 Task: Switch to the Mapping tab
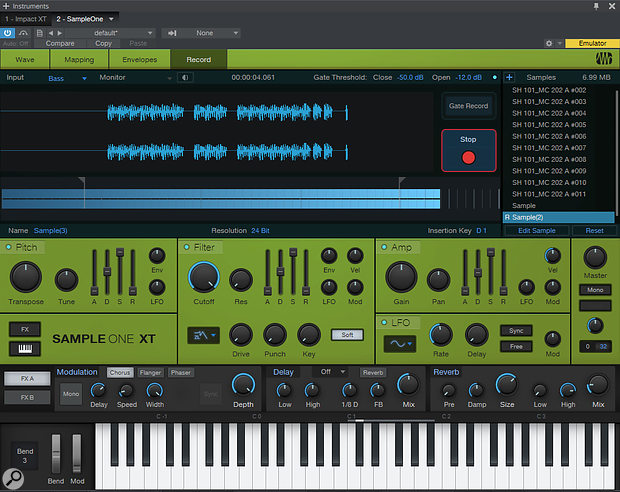click(x=79, y=59)
